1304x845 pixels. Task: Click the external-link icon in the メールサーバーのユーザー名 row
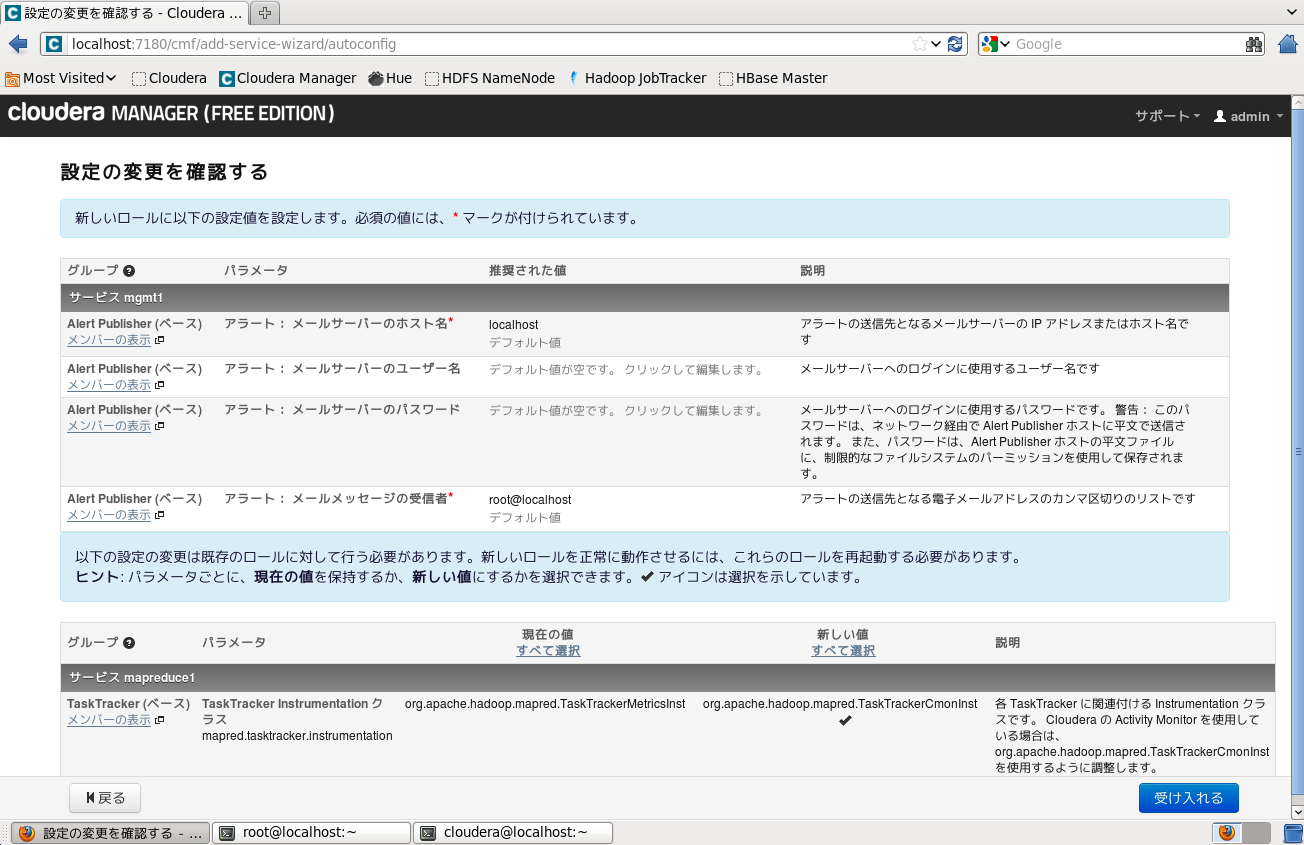coord(159,385)
